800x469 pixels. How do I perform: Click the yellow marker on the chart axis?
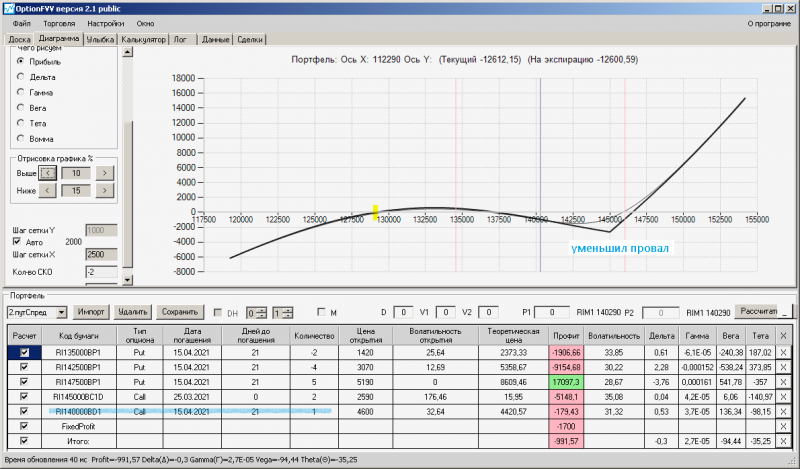point(376,212)
